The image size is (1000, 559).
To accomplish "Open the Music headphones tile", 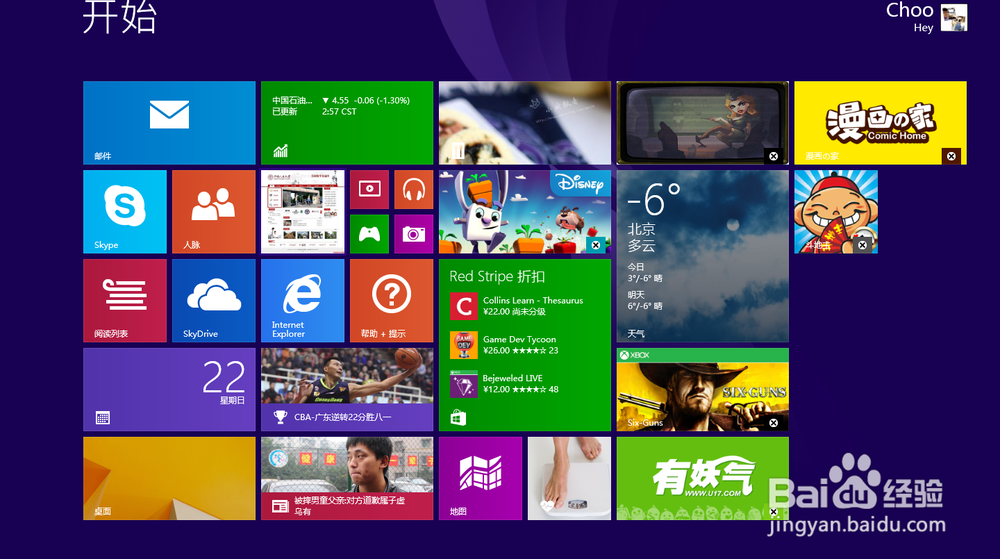I will point(413,189).
